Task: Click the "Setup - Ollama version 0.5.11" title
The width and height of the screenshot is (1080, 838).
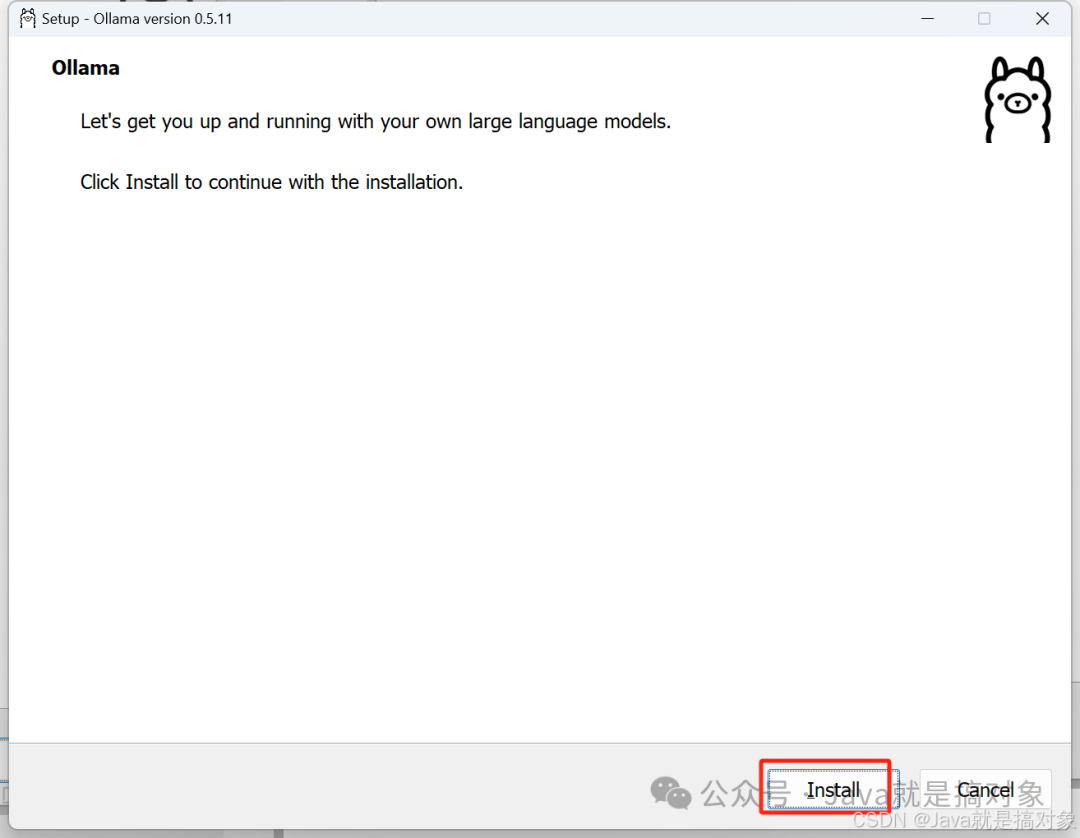Action: (x=136, y=19)
